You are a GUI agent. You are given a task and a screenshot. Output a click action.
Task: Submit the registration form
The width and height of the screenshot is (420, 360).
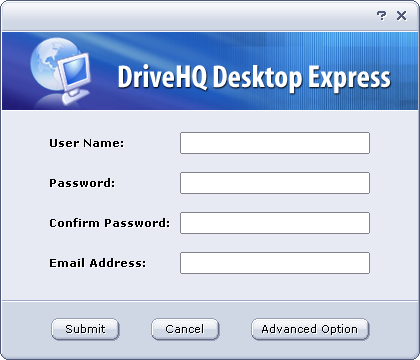pyautogui.click(x=85, y=329)
